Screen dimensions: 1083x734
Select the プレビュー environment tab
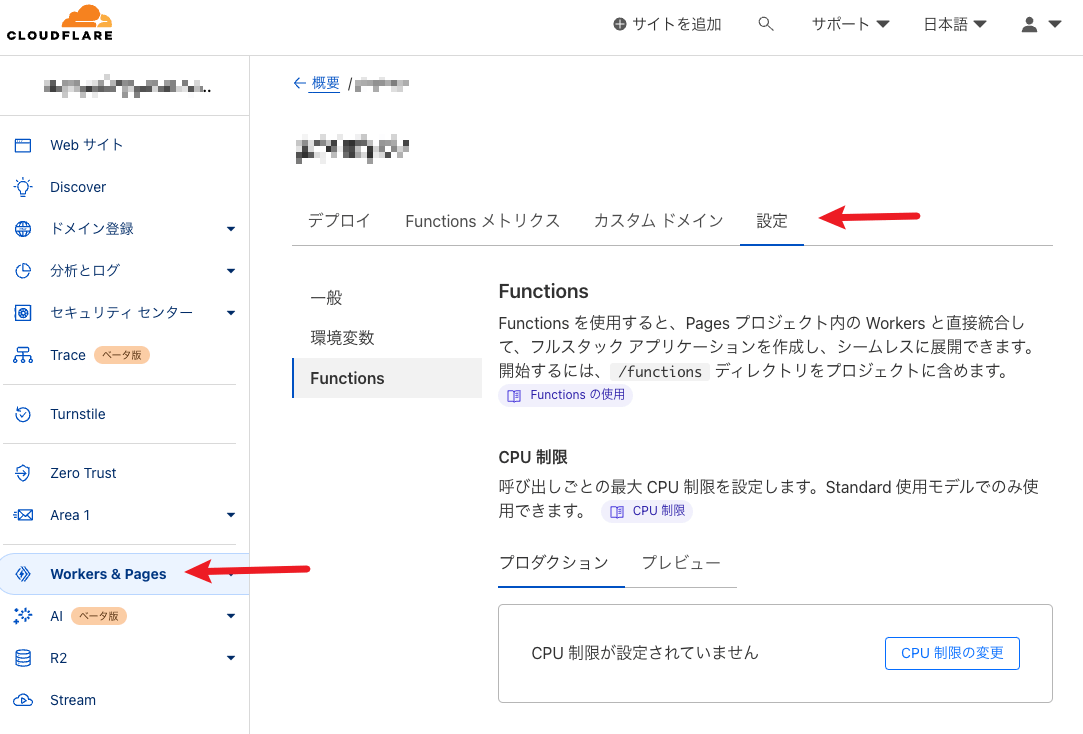681,563
